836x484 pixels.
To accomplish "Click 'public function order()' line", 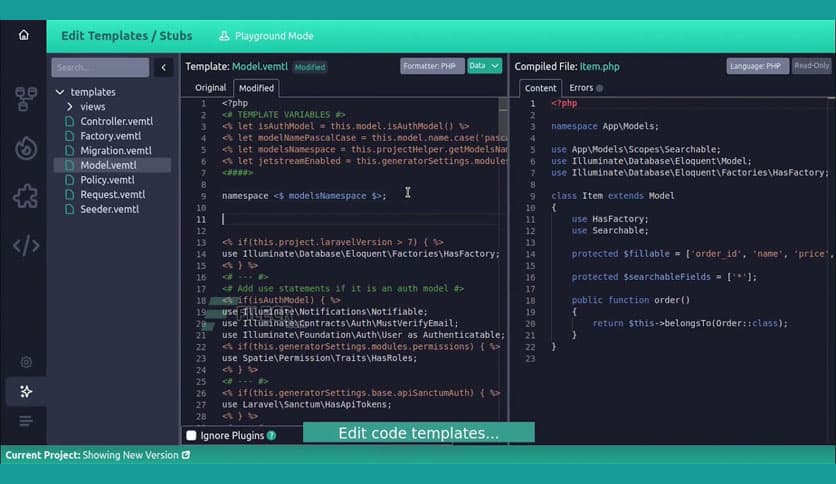I will click(x=631, y=300).
